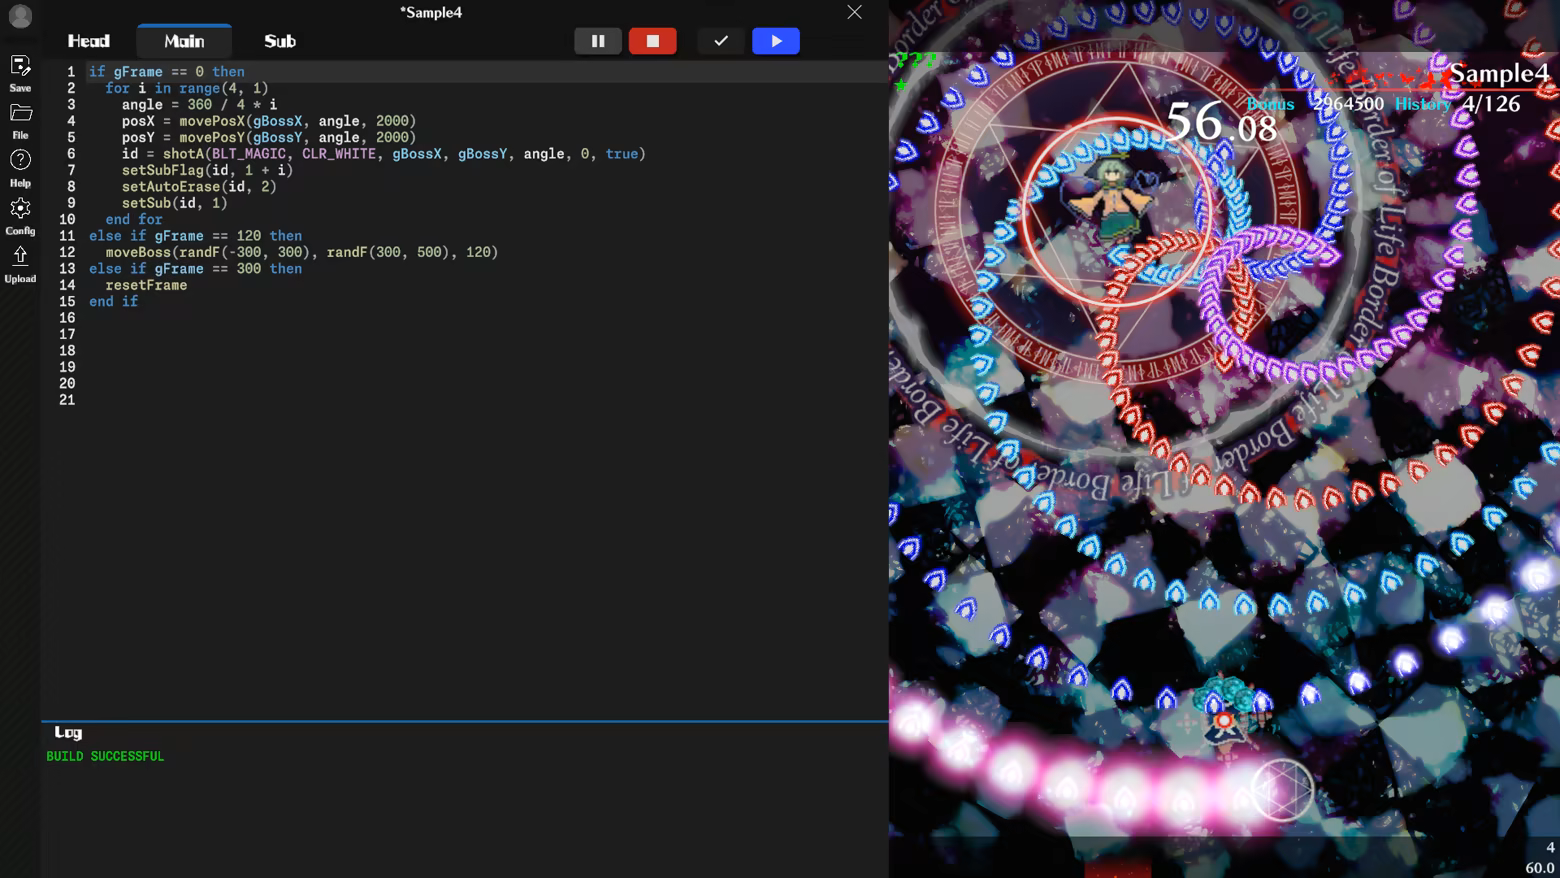Select the Main tab

pyautogui.click(x=184, y=41)
